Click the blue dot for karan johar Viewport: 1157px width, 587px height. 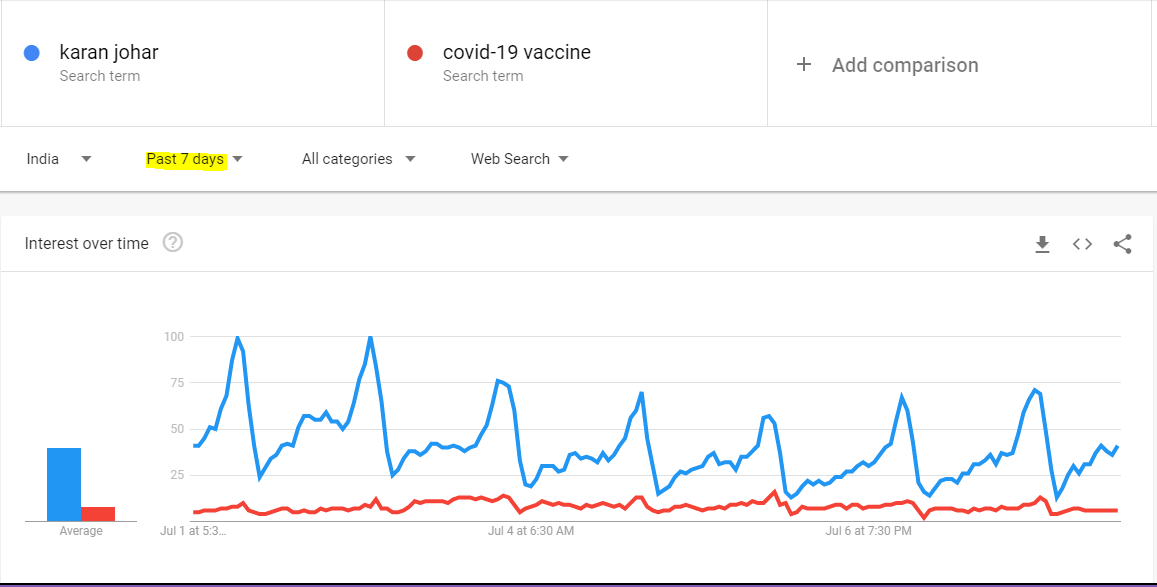31,53
